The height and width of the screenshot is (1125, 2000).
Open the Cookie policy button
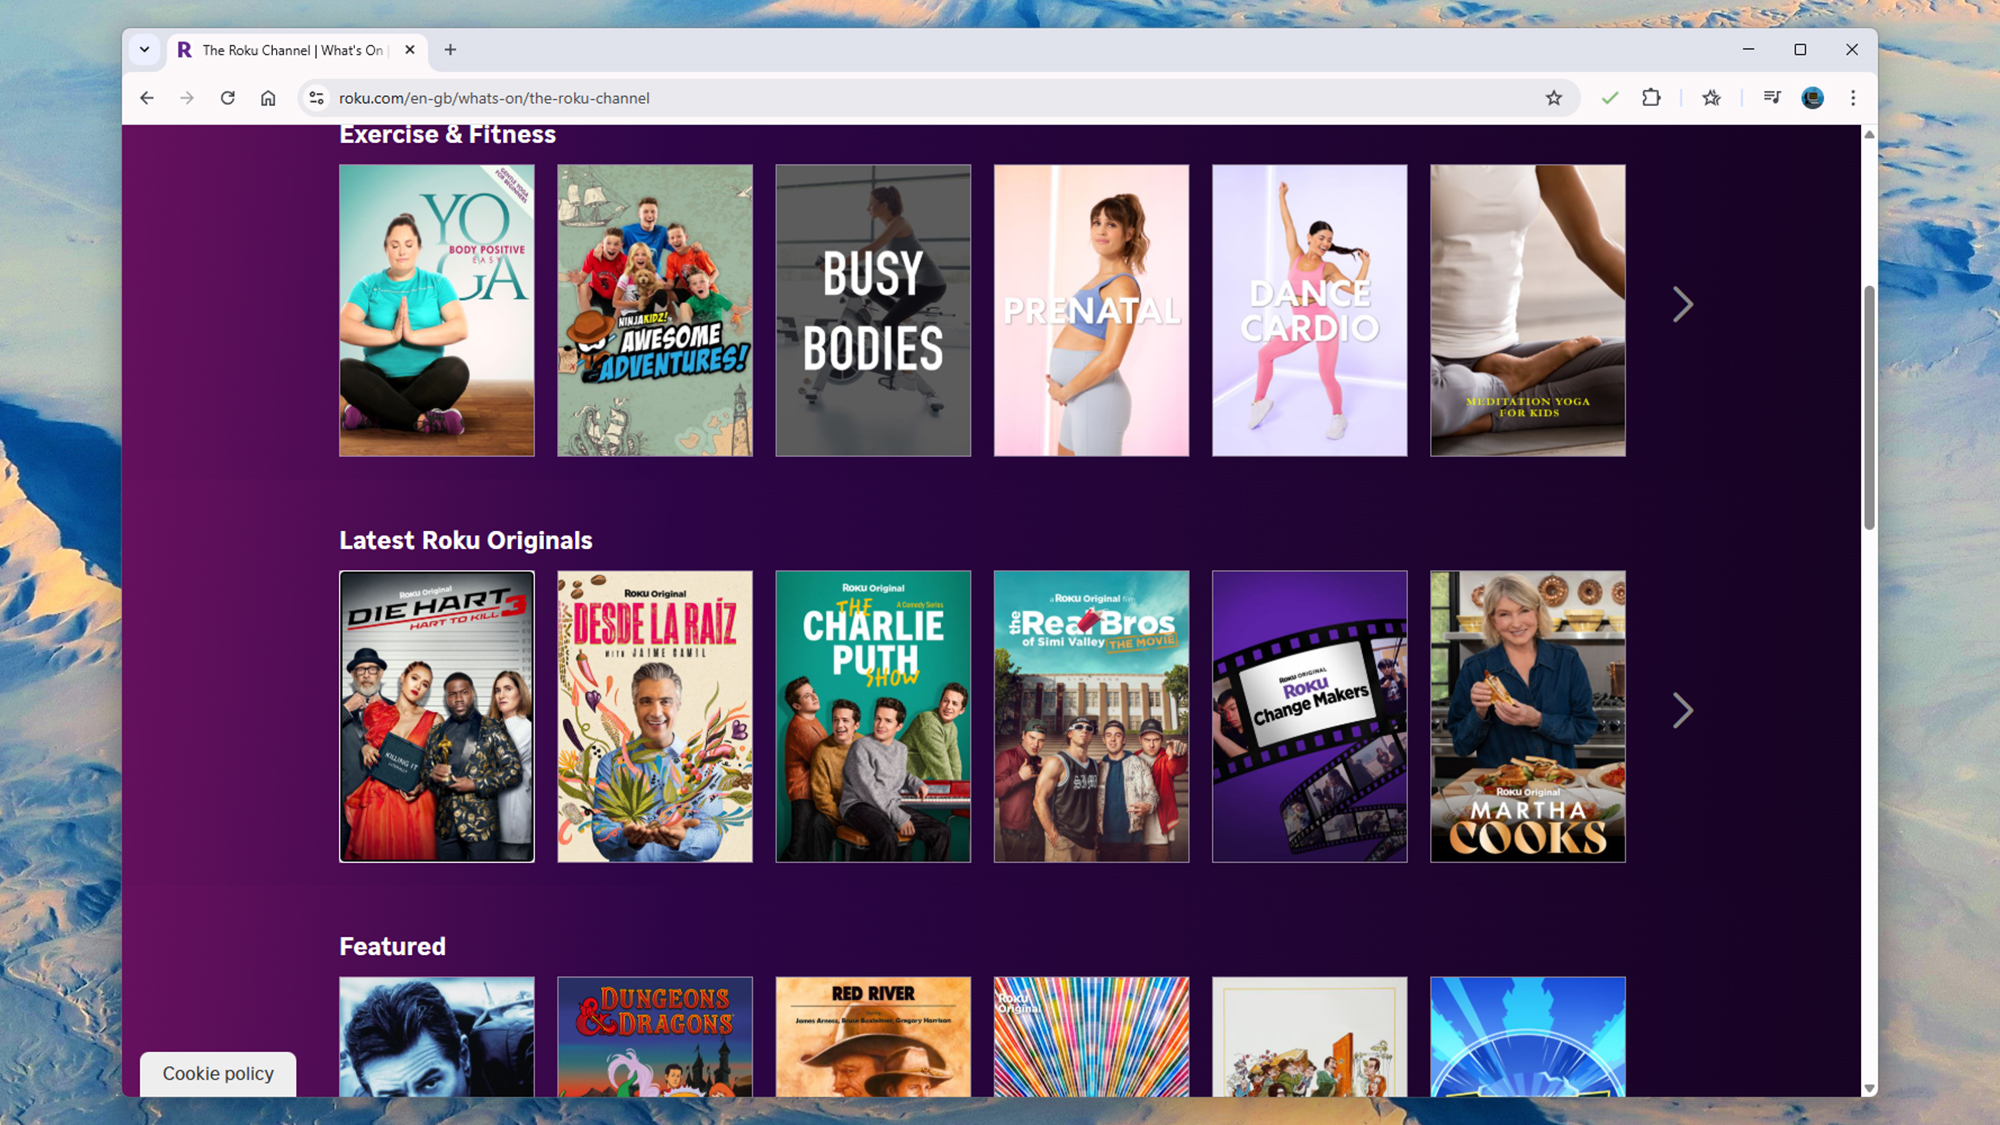coord(218,1073)
